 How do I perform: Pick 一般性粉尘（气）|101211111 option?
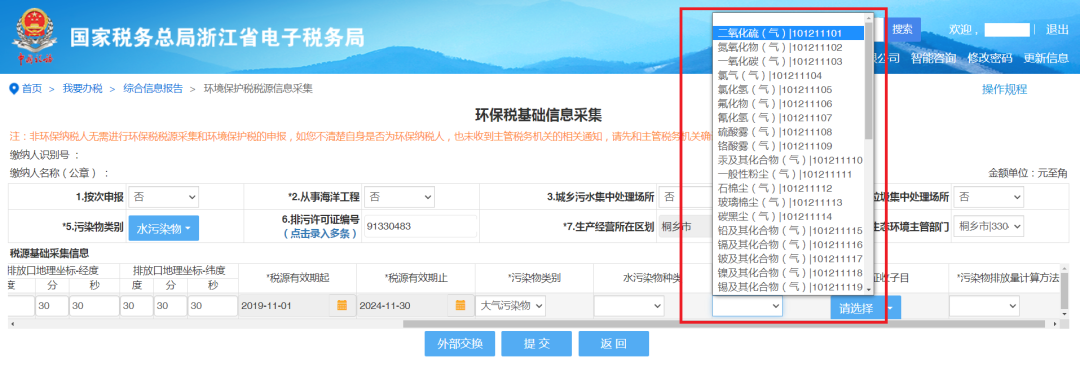tap(788, 174)
